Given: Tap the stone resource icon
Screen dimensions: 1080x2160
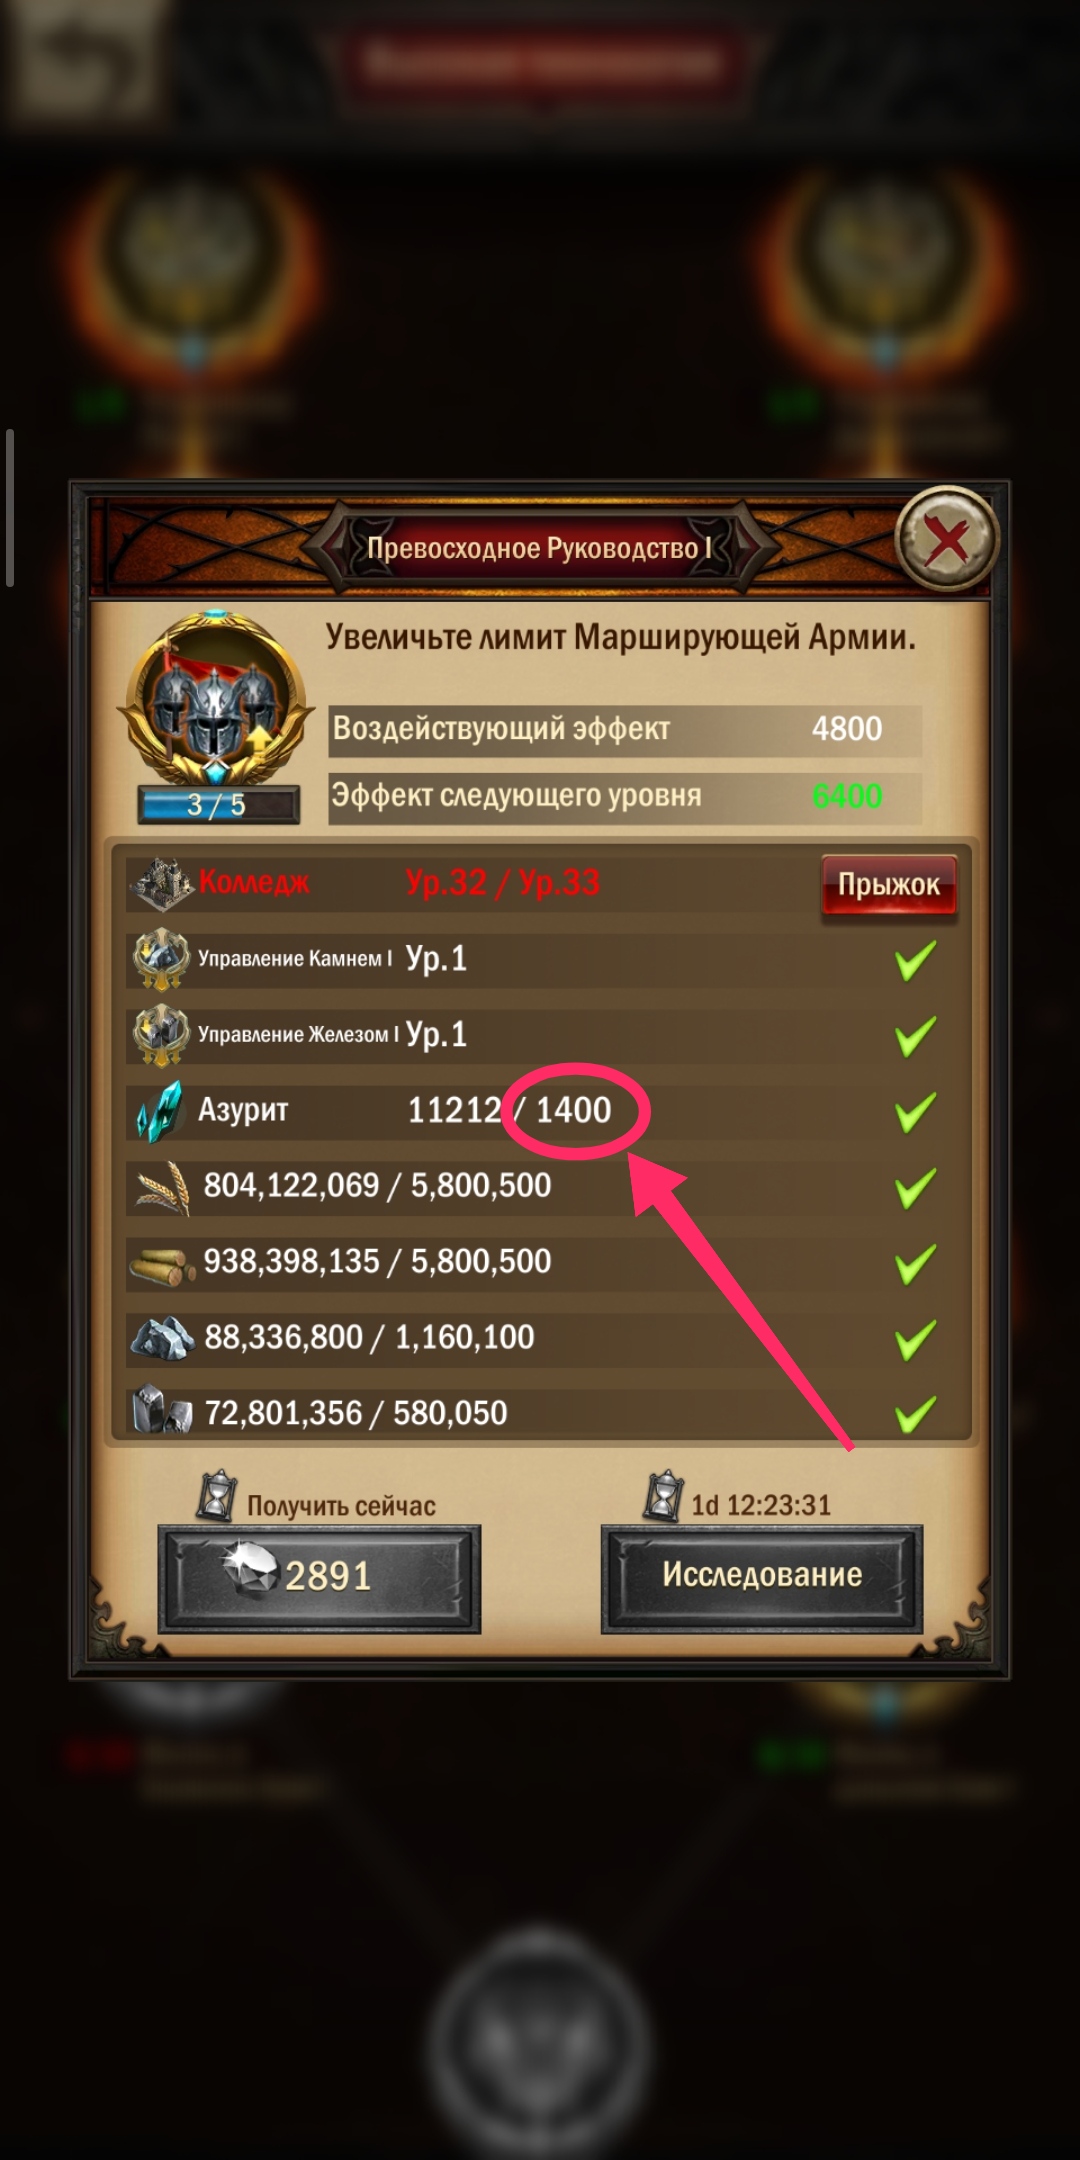Looking at the screenshot, I should coord(163,1339).
